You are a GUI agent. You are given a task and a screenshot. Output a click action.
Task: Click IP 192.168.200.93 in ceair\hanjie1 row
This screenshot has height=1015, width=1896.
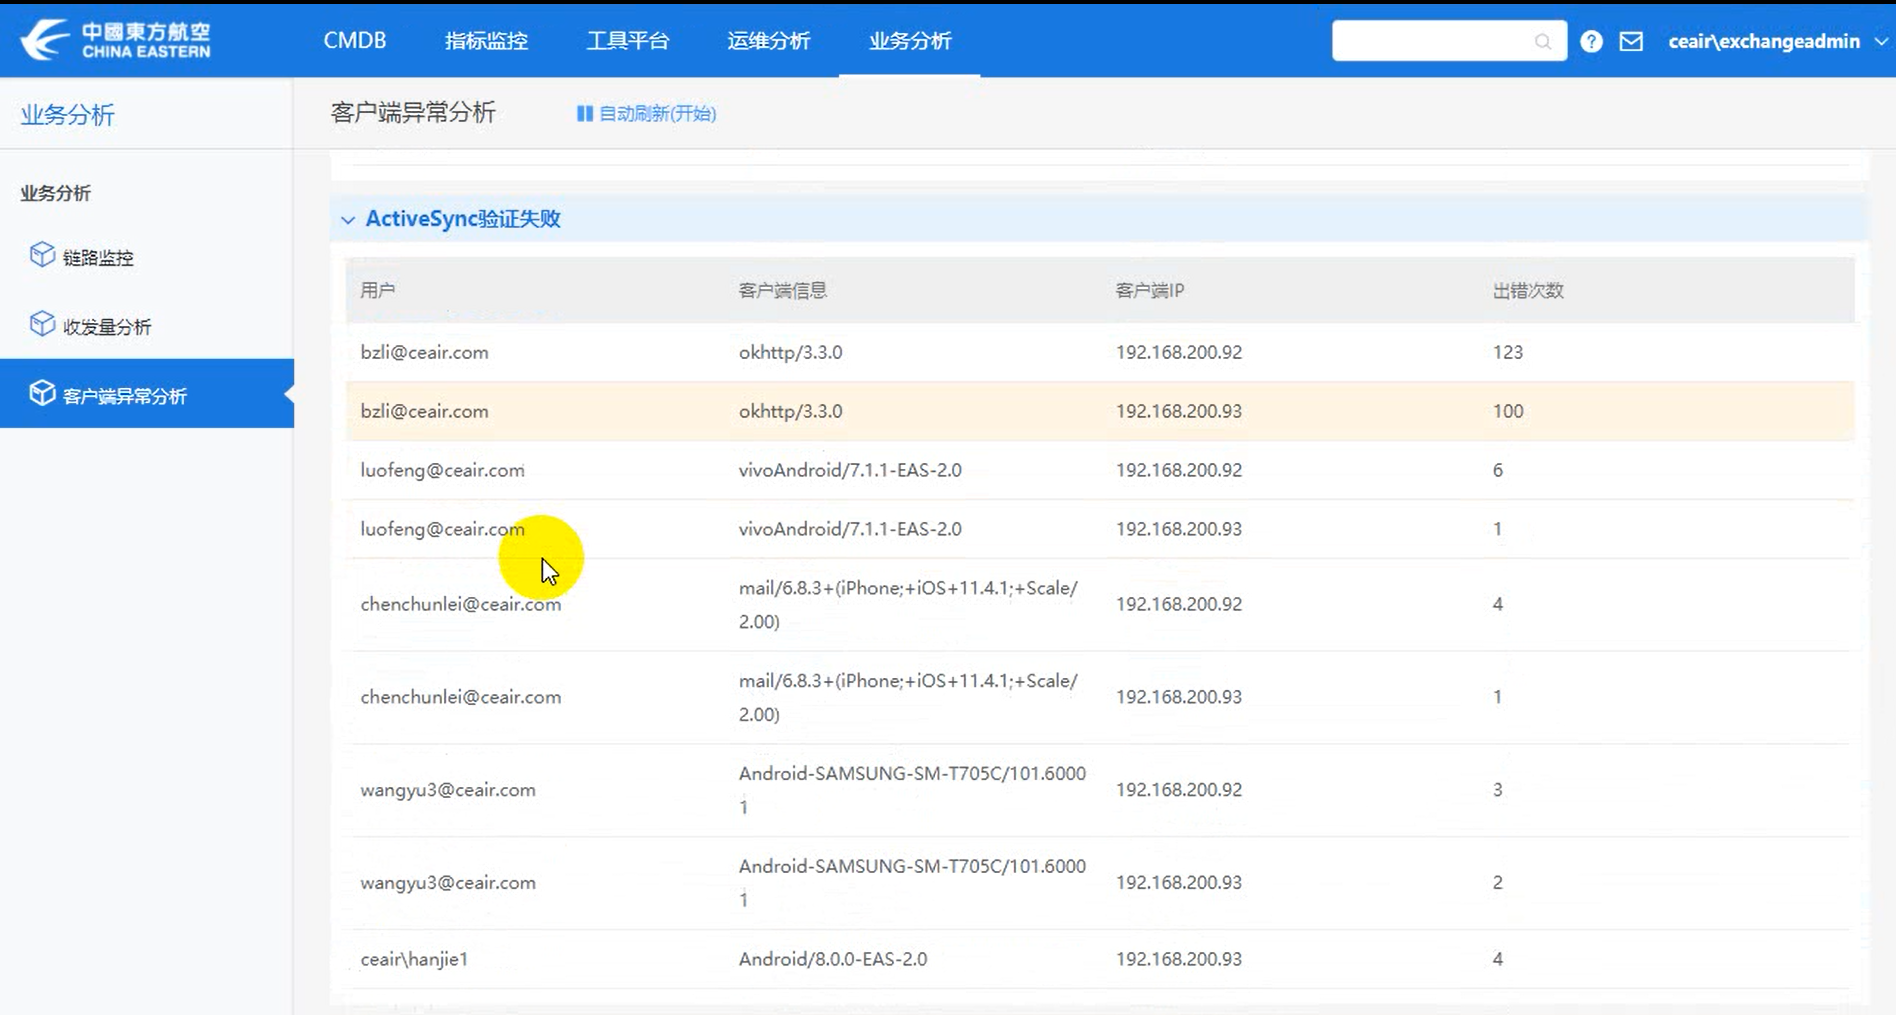coord(1179,959)
